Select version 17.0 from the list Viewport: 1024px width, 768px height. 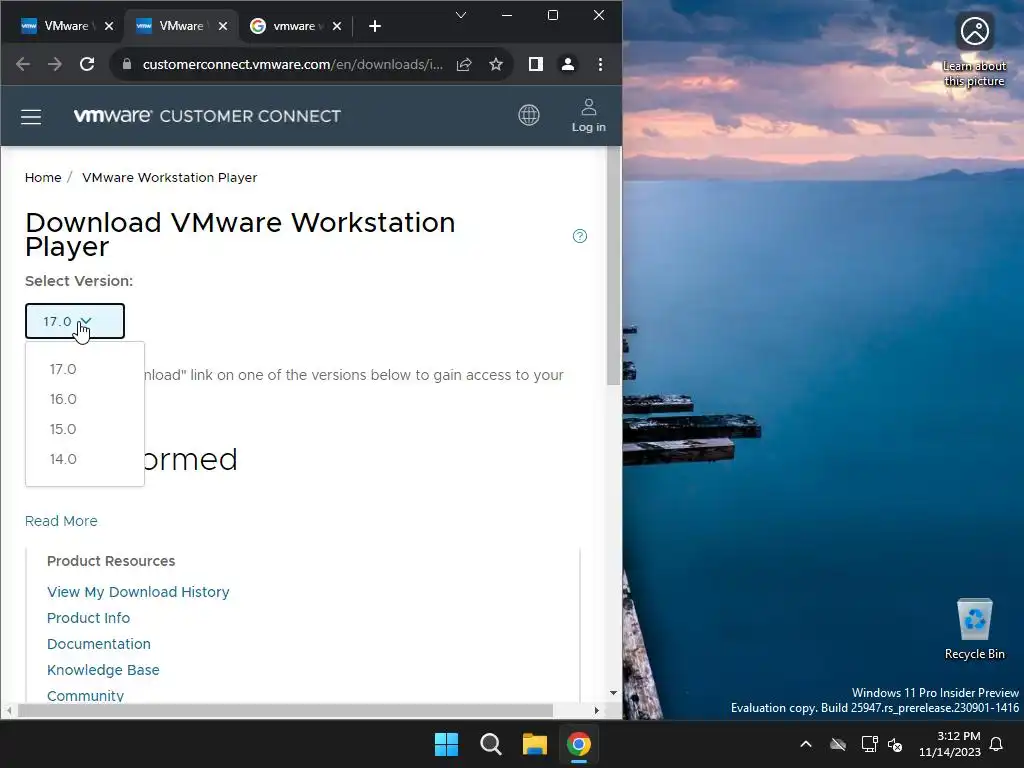point(63,369)
